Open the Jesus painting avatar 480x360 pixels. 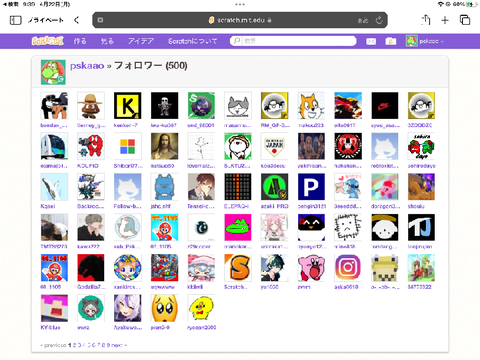(x=164, y=146)
